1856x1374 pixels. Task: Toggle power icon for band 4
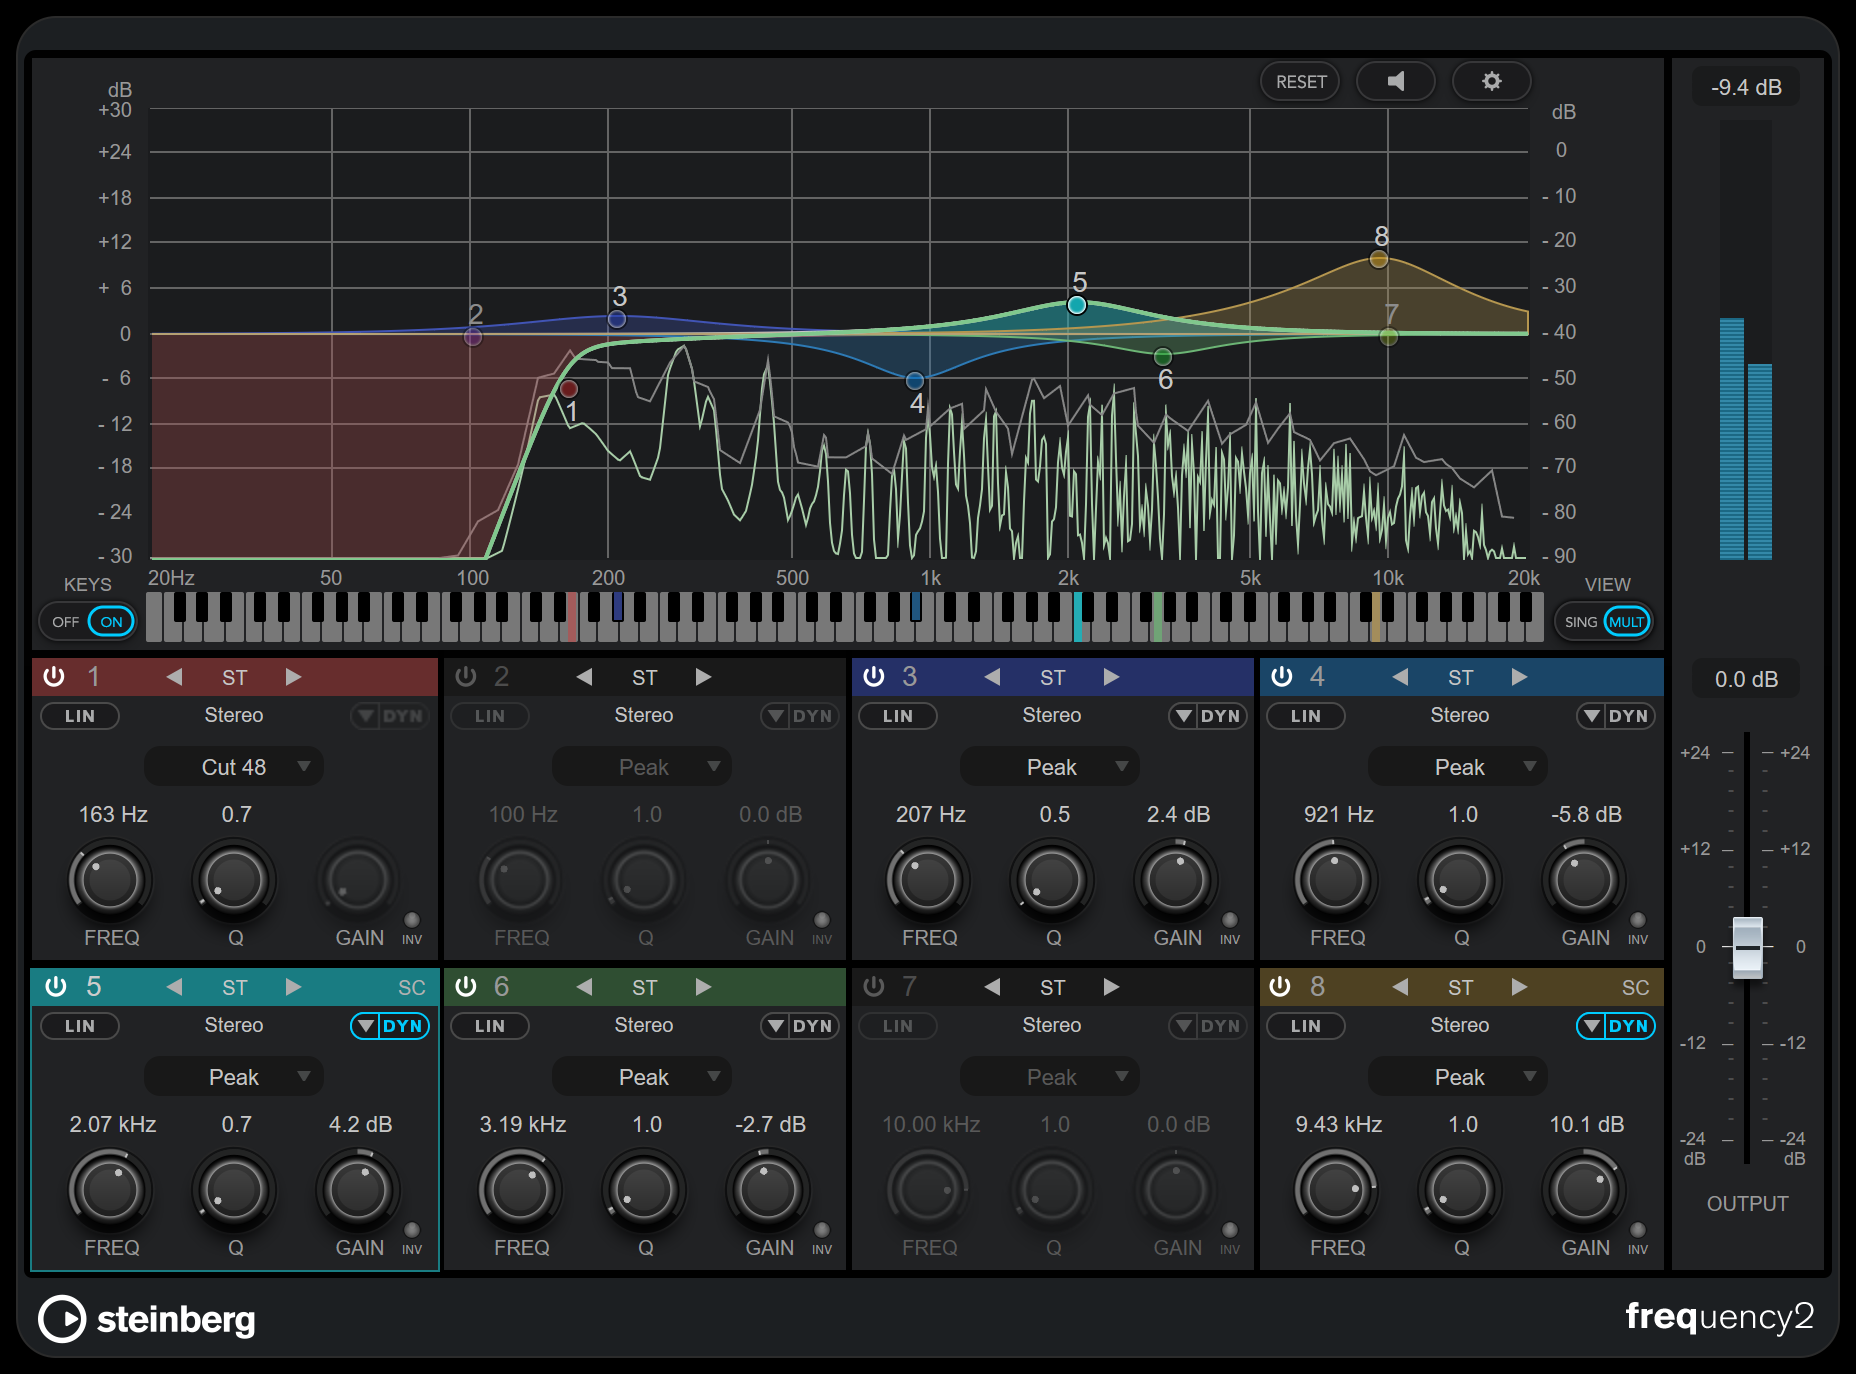coord(1282,677)
